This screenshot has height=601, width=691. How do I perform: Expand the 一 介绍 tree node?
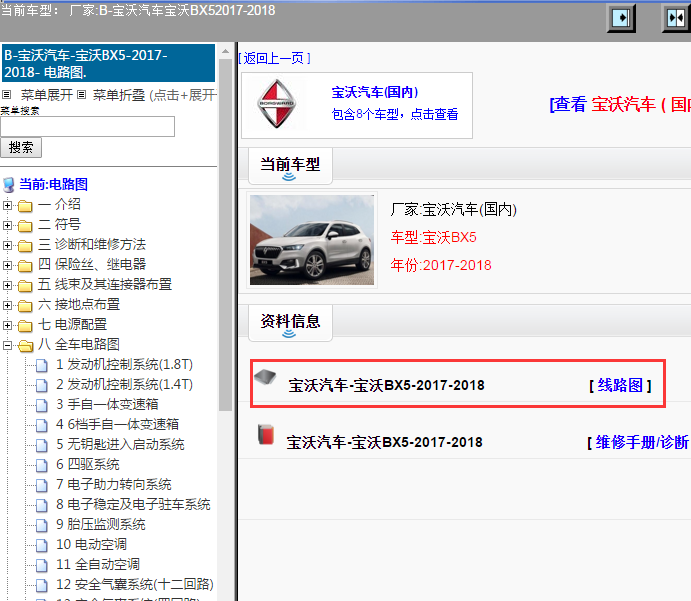pos(7,205)
